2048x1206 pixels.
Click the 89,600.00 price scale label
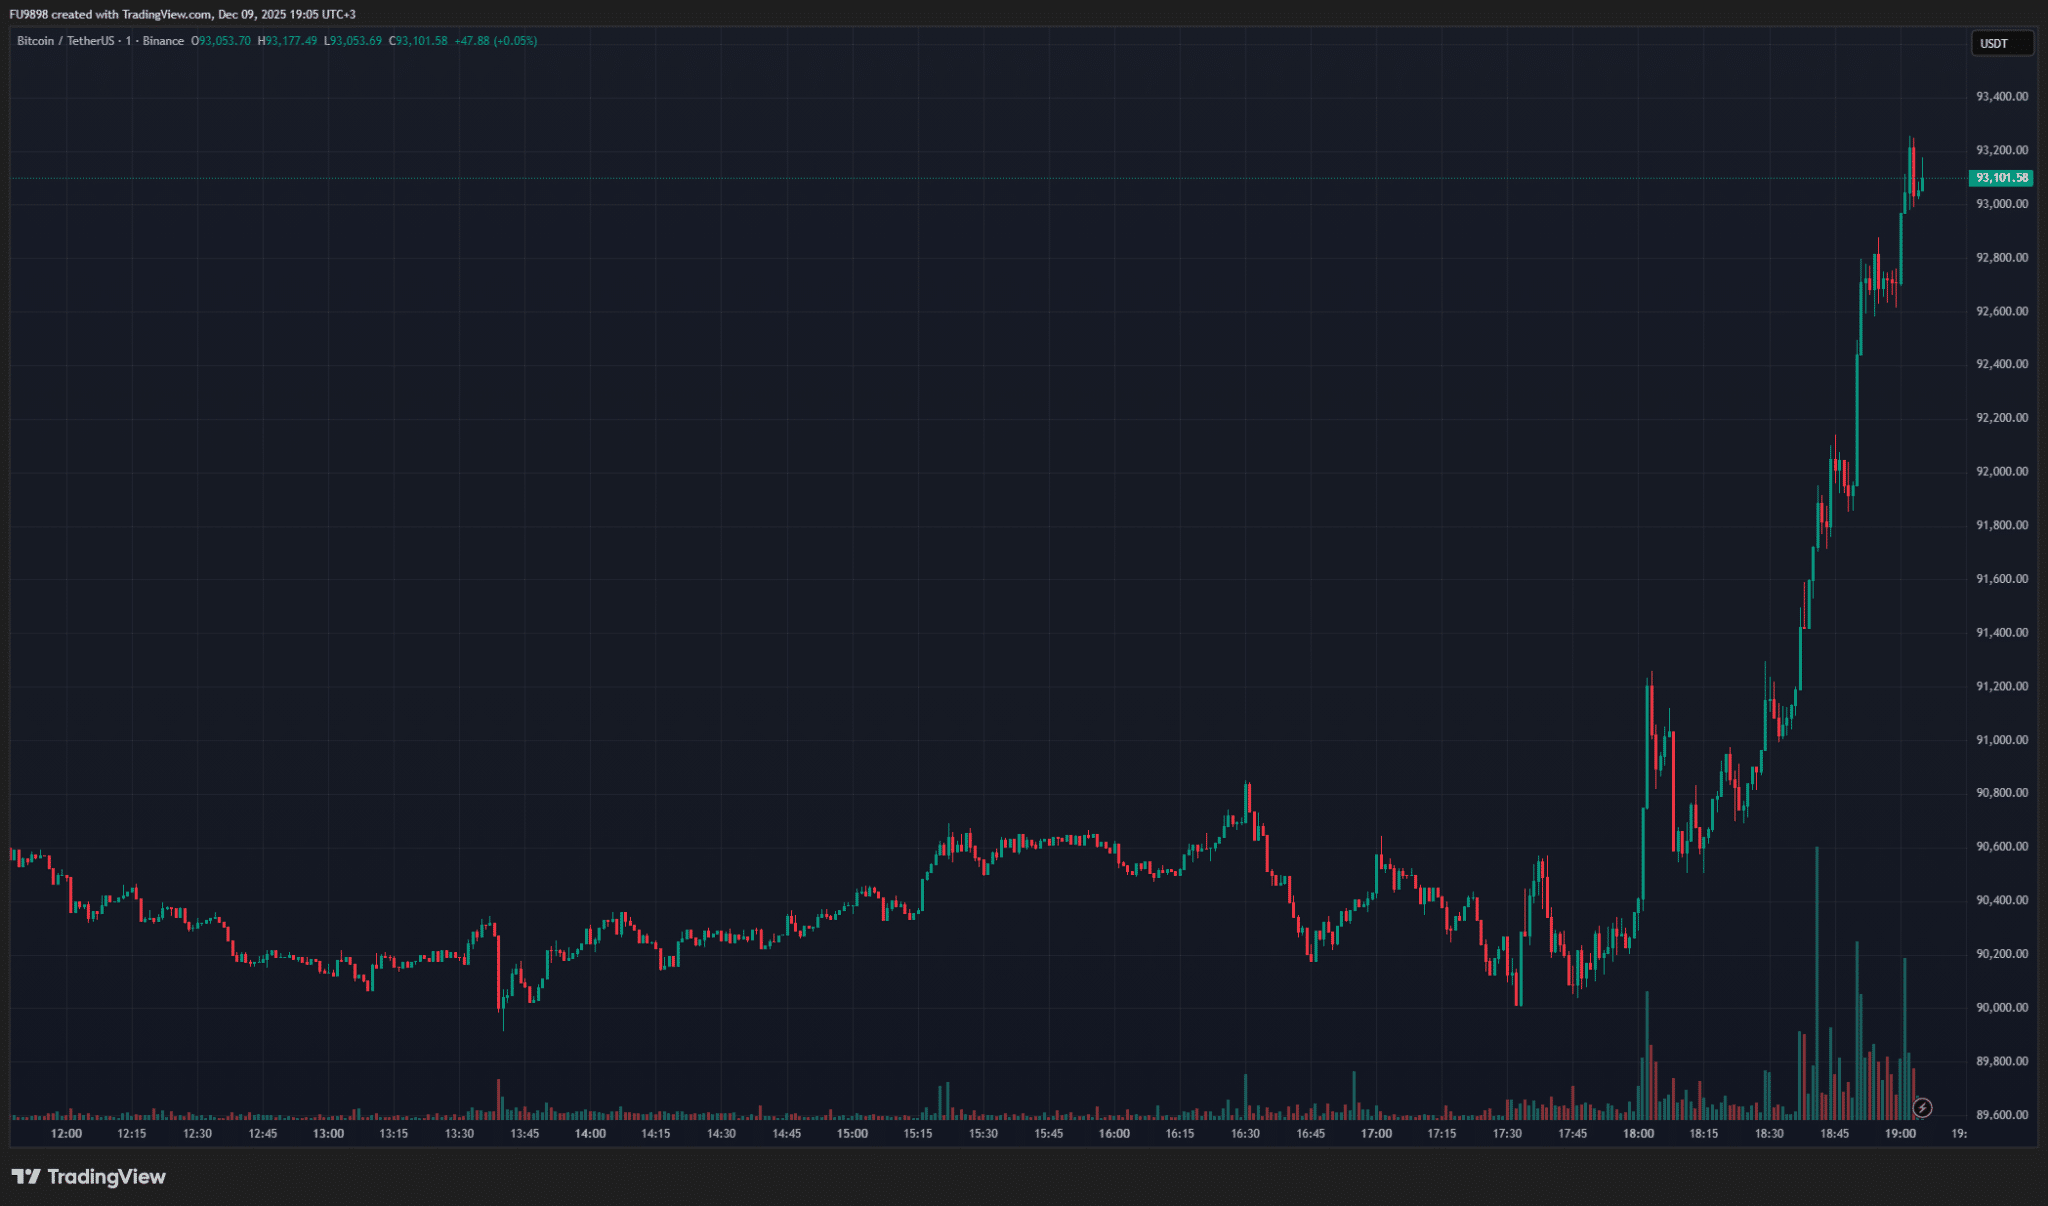point(2002,1114)
